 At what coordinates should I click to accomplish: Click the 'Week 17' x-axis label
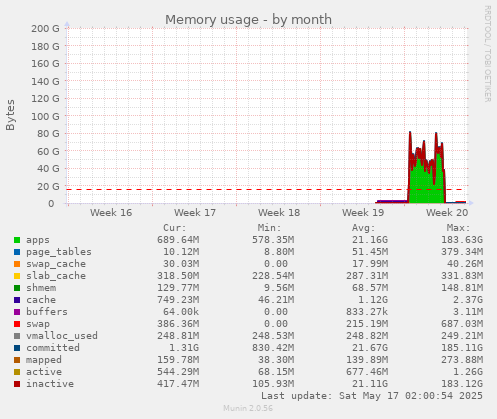[195, 213]
